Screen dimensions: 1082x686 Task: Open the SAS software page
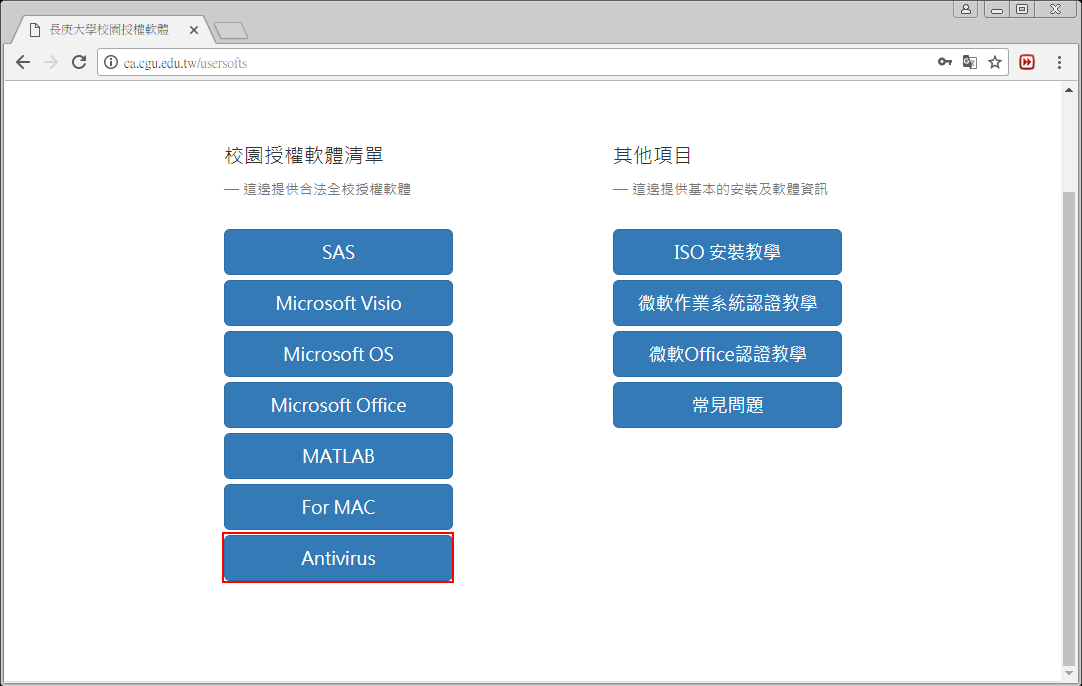pos(338,252)
